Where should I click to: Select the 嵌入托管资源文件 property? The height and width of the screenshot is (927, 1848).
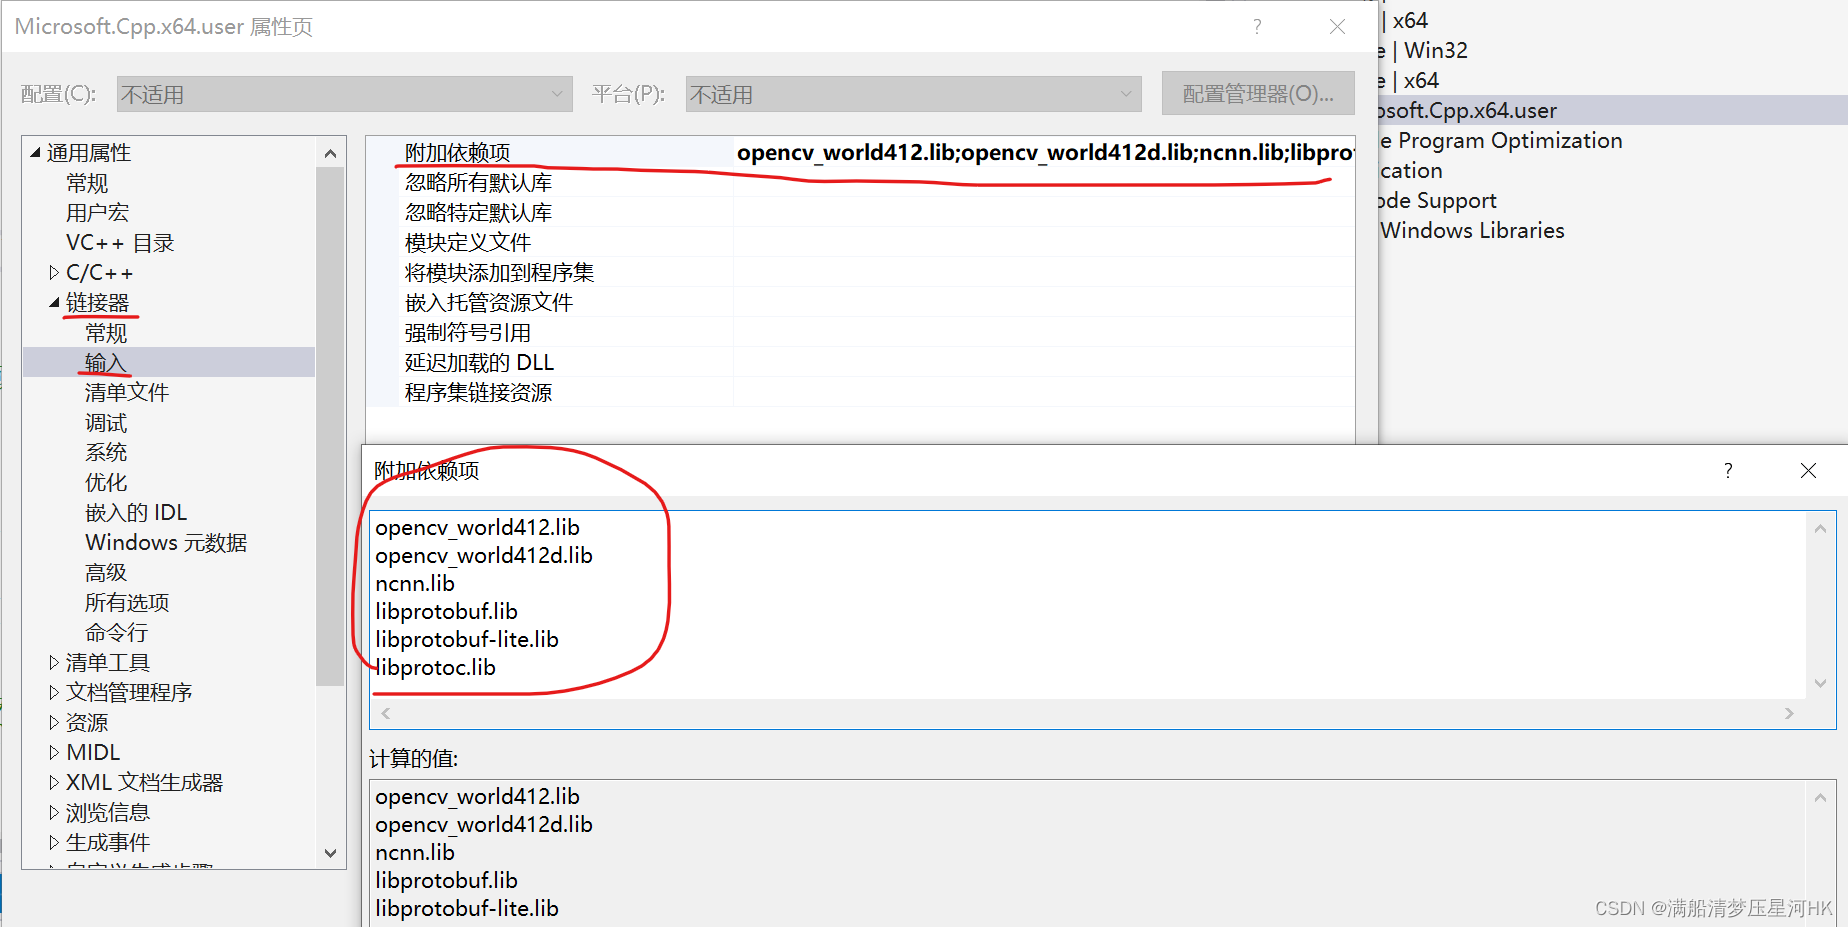click(x=488, y=303)
